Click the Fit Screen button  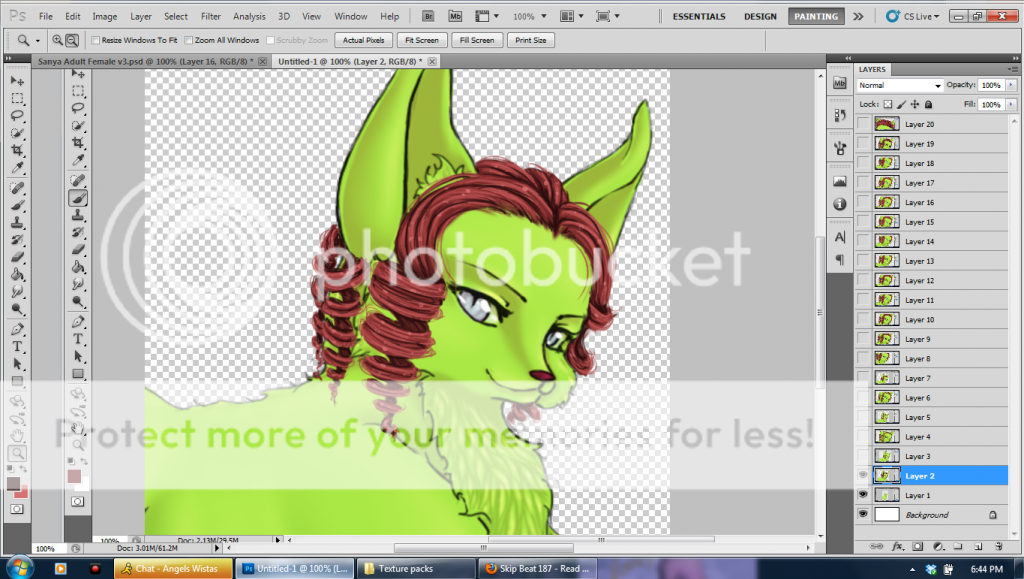tap(420, 40)
